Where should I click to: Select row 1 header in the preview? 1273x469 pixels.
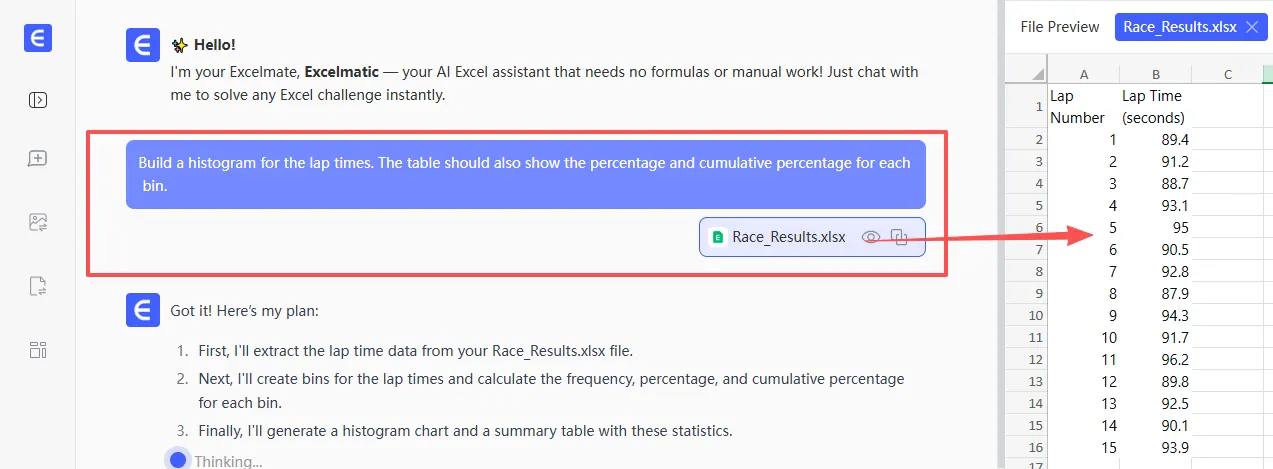pos(1025,105)
